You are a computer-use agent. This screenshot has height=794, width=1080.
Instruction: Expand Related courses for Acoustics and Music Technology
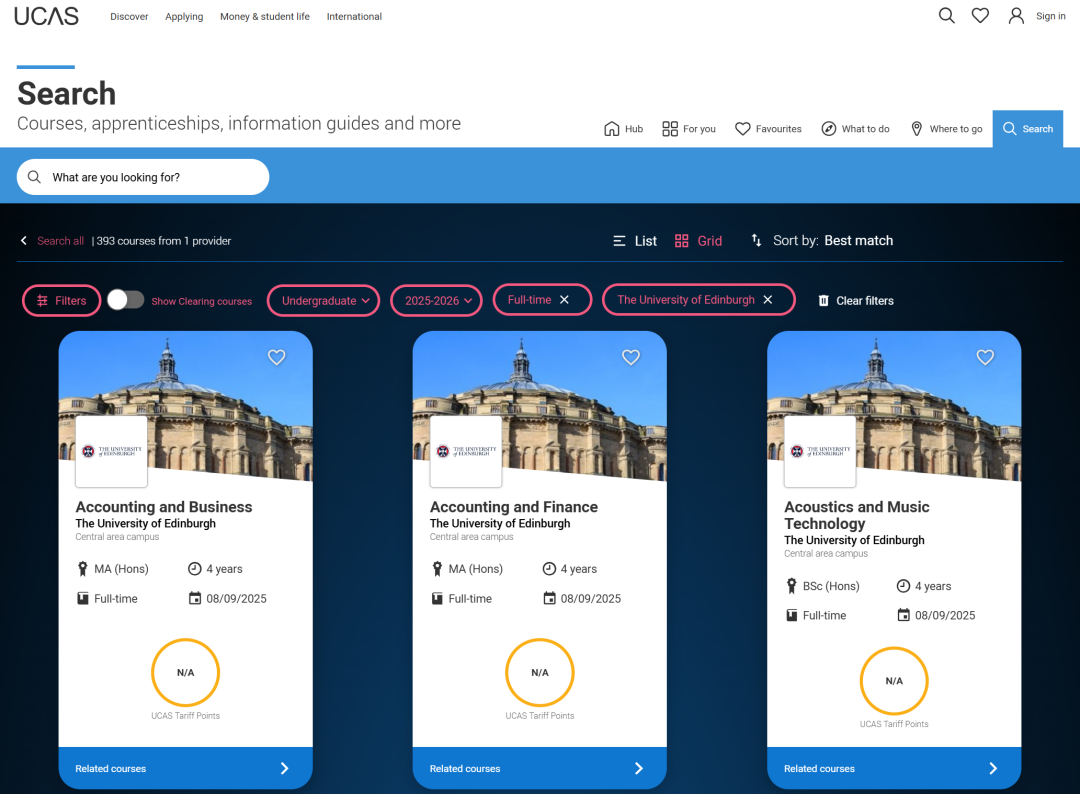click(894, 768)
